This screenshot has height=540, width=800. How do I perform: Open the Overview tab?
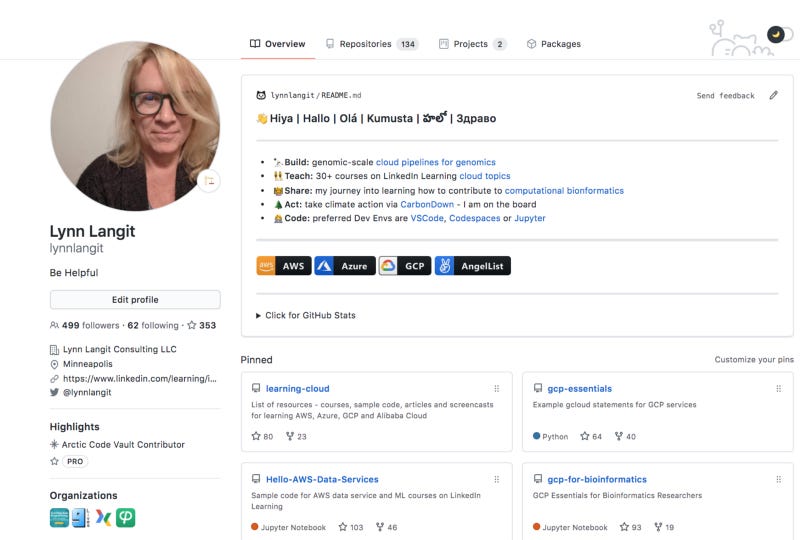(278, 44)
